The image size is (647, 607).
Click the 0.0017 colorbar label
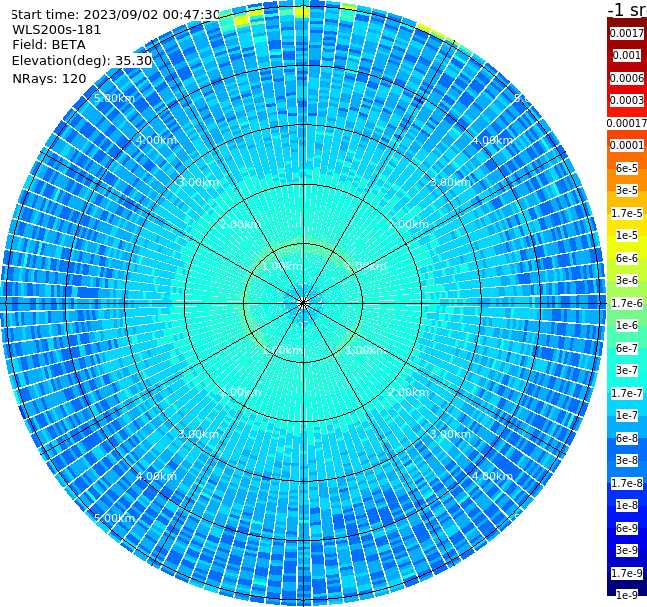(x=627, y=33)
